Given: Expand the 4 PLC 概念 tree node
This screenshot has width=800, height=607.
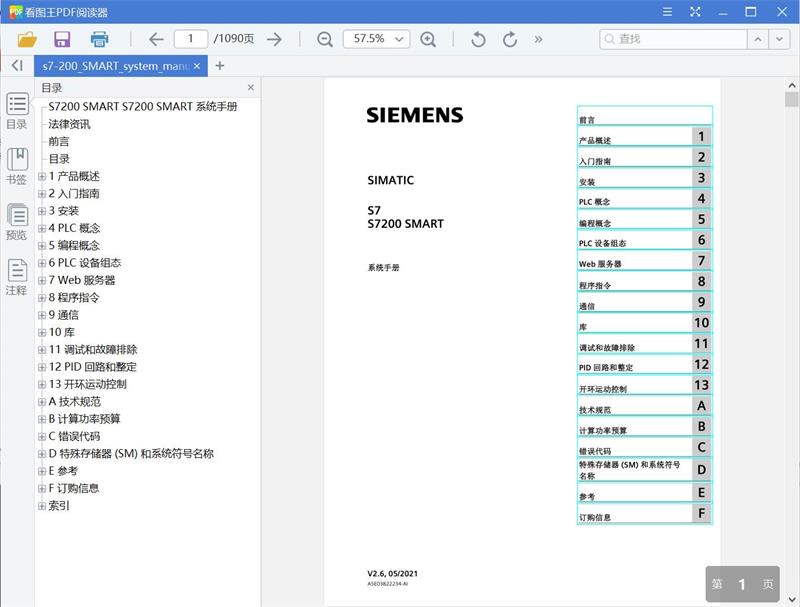Looking at the screenshot, I should point(42,229).
